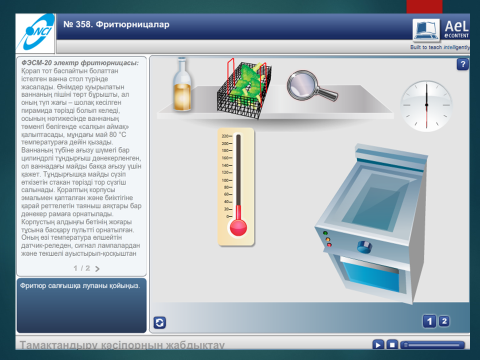Click the wall clock
Viewport: 480px width, 360px height.
point(426,106)
